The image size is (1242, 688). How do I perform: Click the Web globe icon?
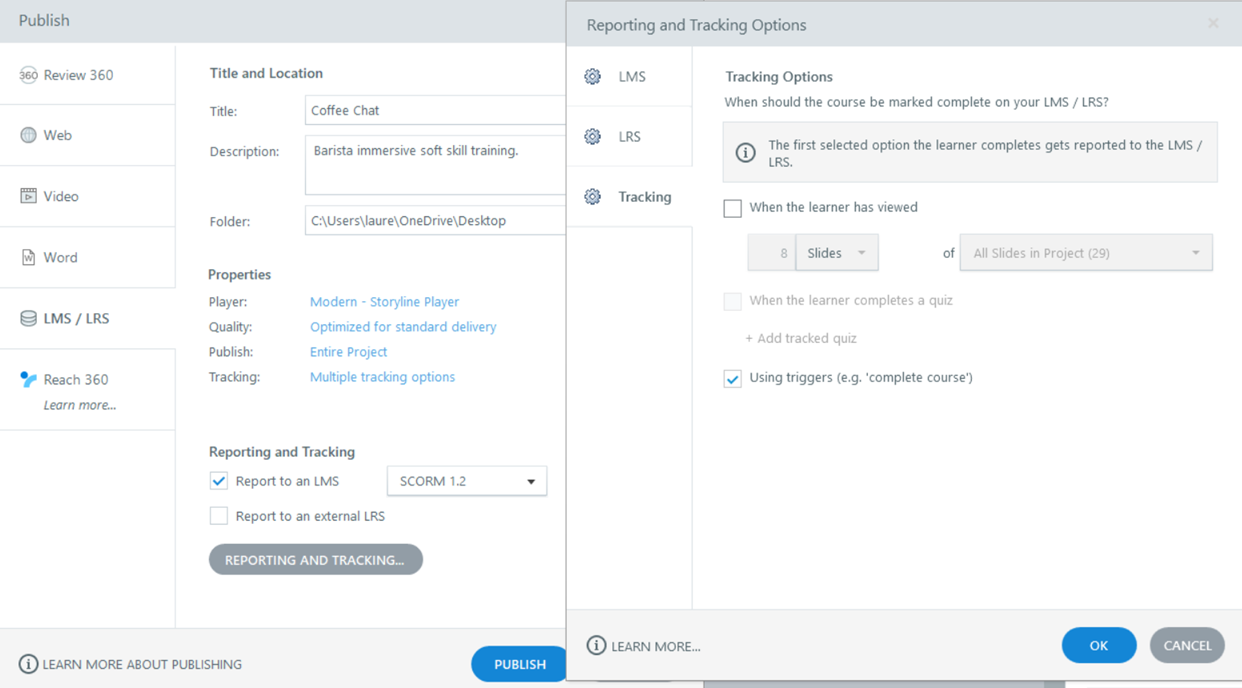(28, 135)
